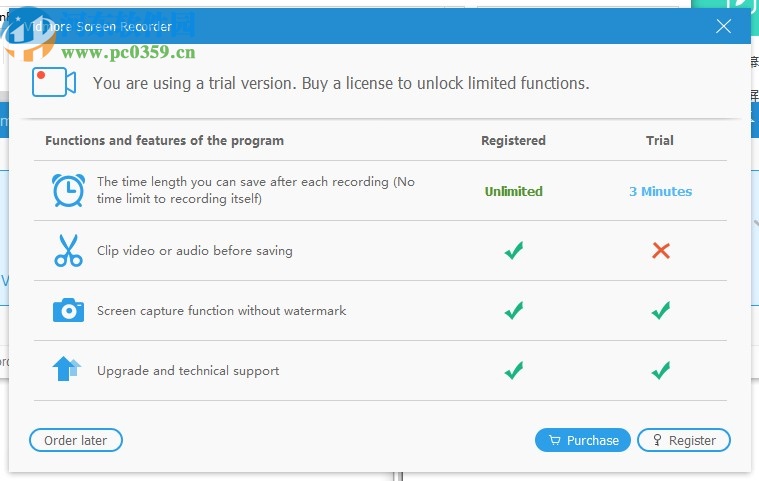This screenshot has height=481, width=759.
Task: Click the 3 Minutes trial limit text
Action: coord(660,191)
